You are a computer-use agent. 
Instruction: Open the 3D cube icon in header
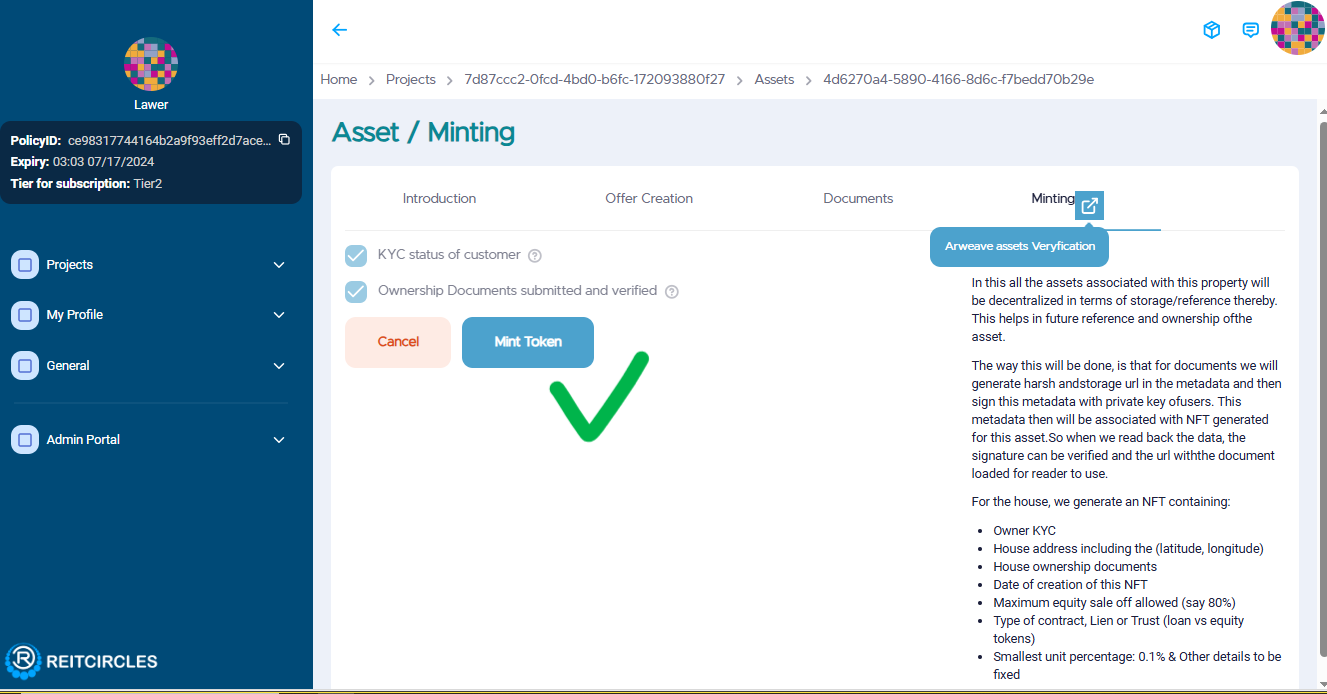[x=1211, y=30]
